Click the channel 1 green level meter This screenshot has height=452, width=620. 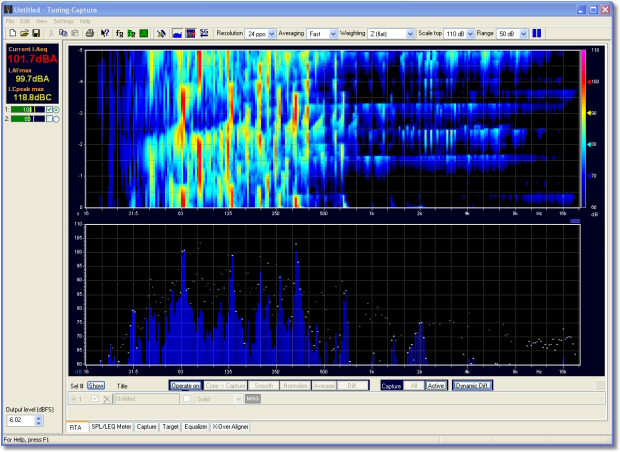(28, 110)
